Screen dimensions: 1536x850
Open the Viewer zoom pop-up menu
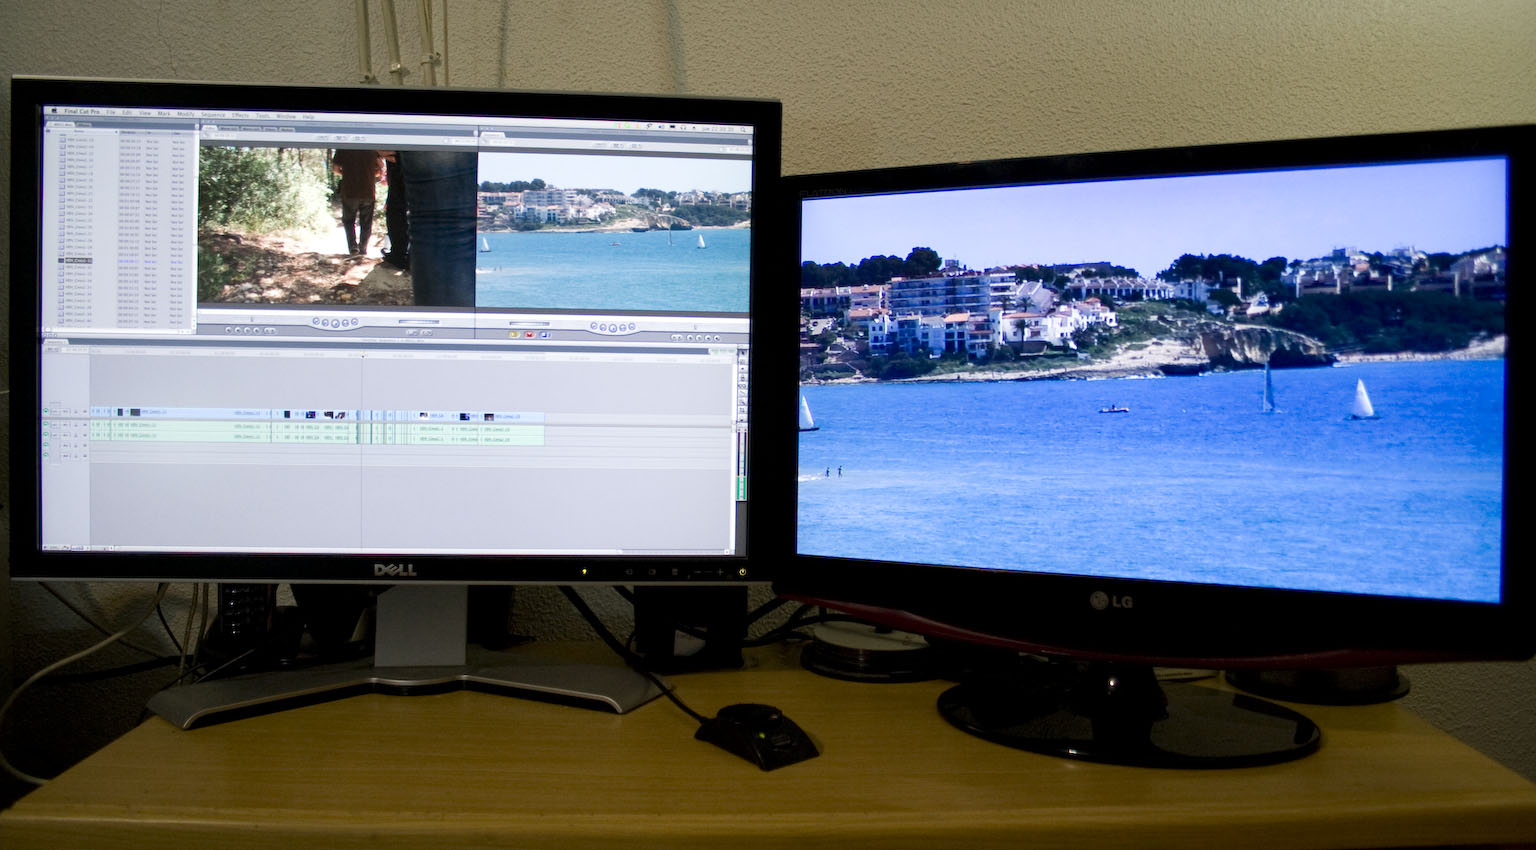322,138
